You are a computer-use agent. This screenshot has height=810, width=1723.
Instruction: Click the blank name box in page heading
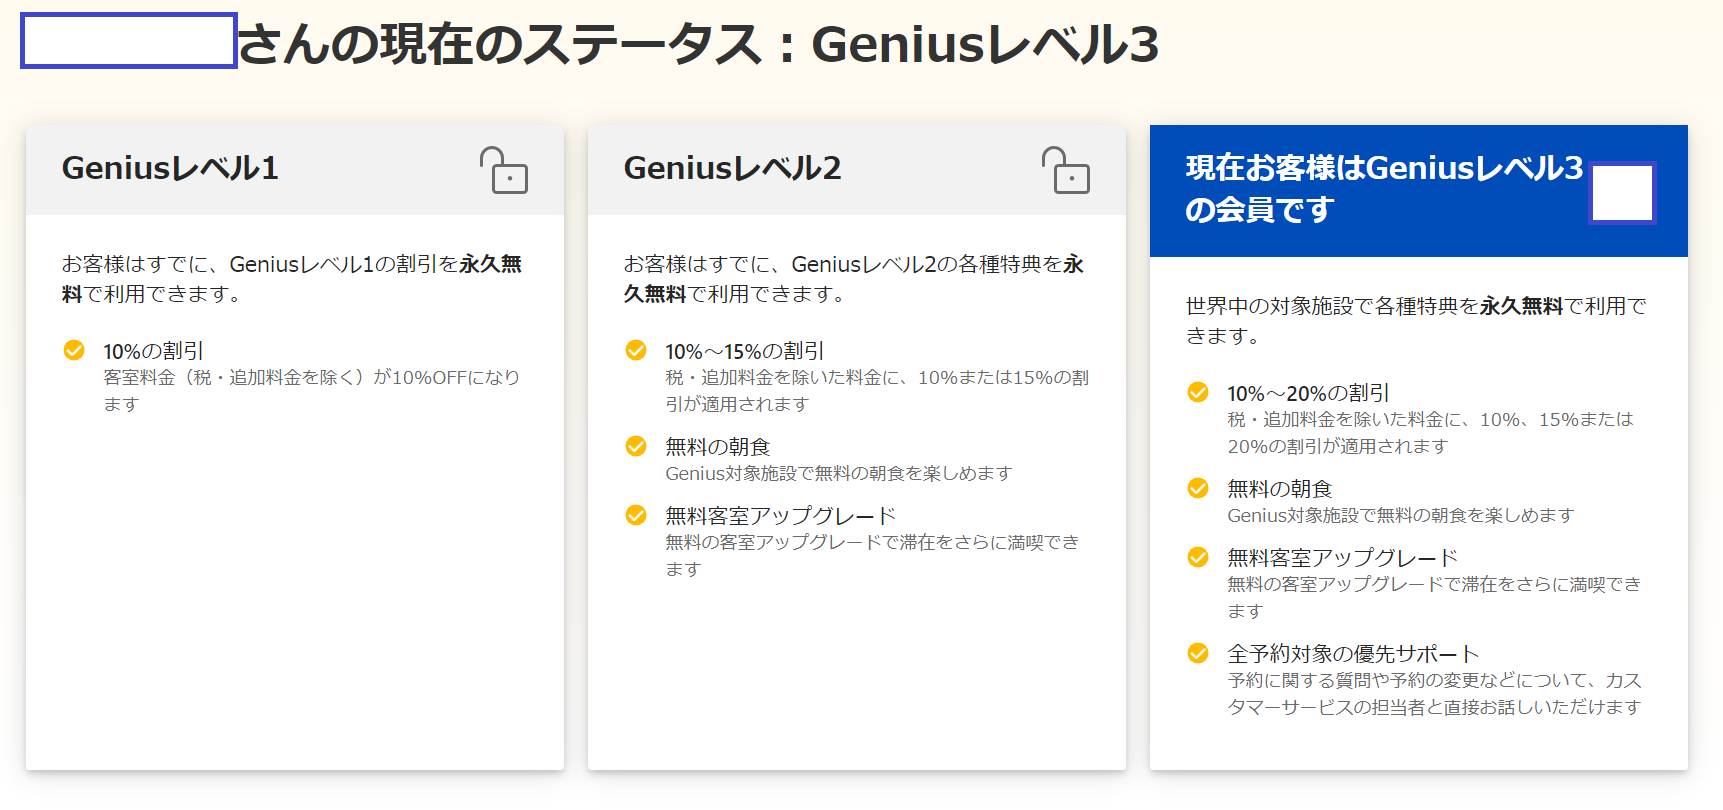coord(129,41)
